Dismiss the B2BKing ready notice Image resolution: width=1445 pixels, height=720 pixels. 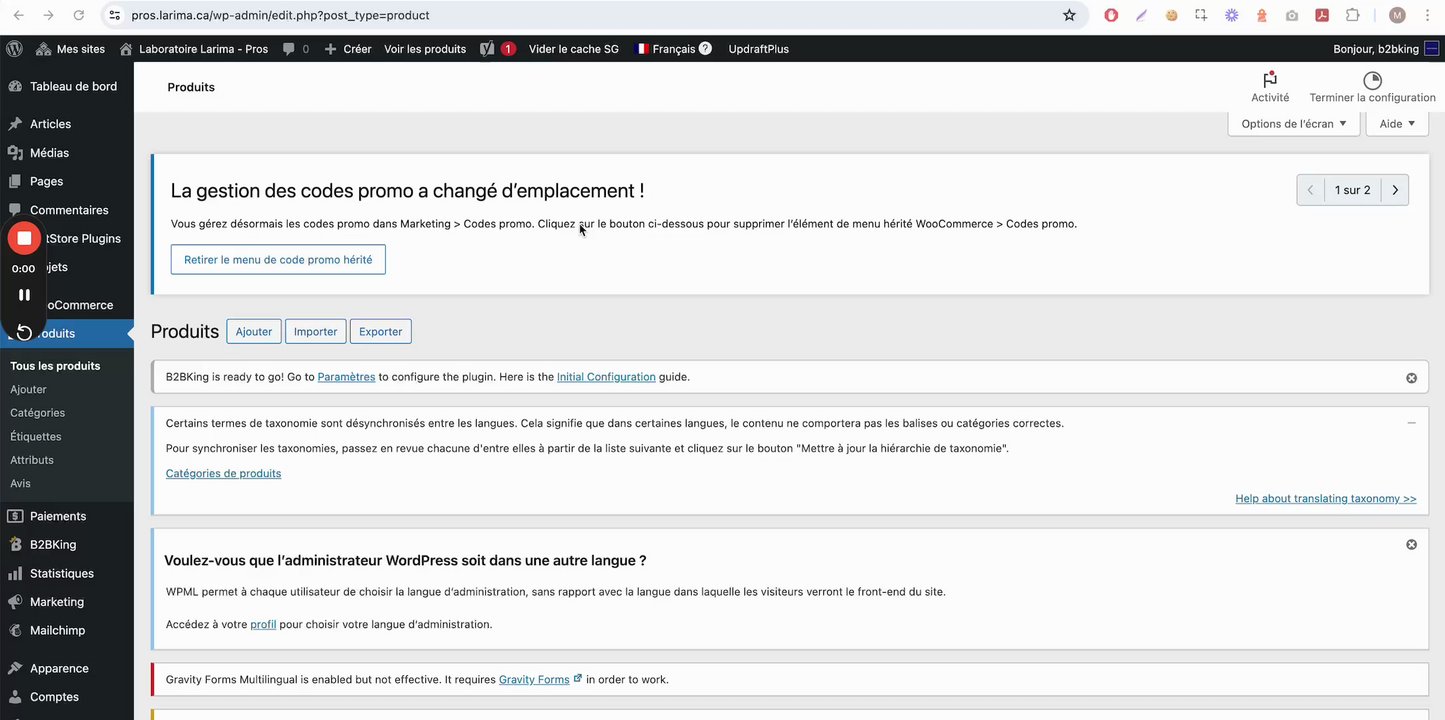tap(1411, 378)
